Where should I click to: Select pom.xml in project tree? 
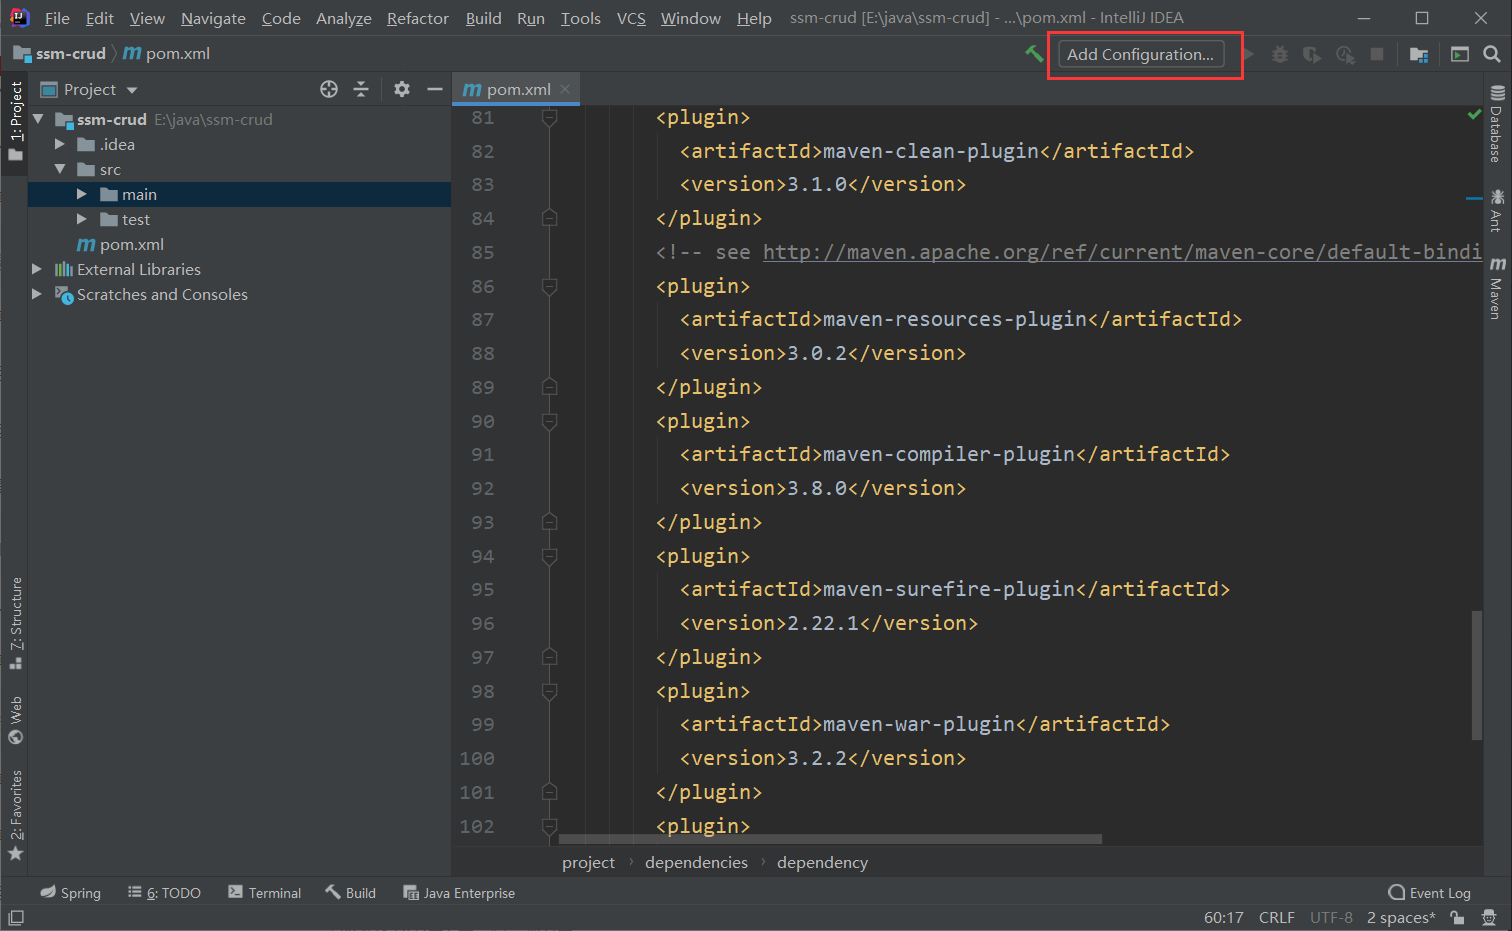[120, 244]
